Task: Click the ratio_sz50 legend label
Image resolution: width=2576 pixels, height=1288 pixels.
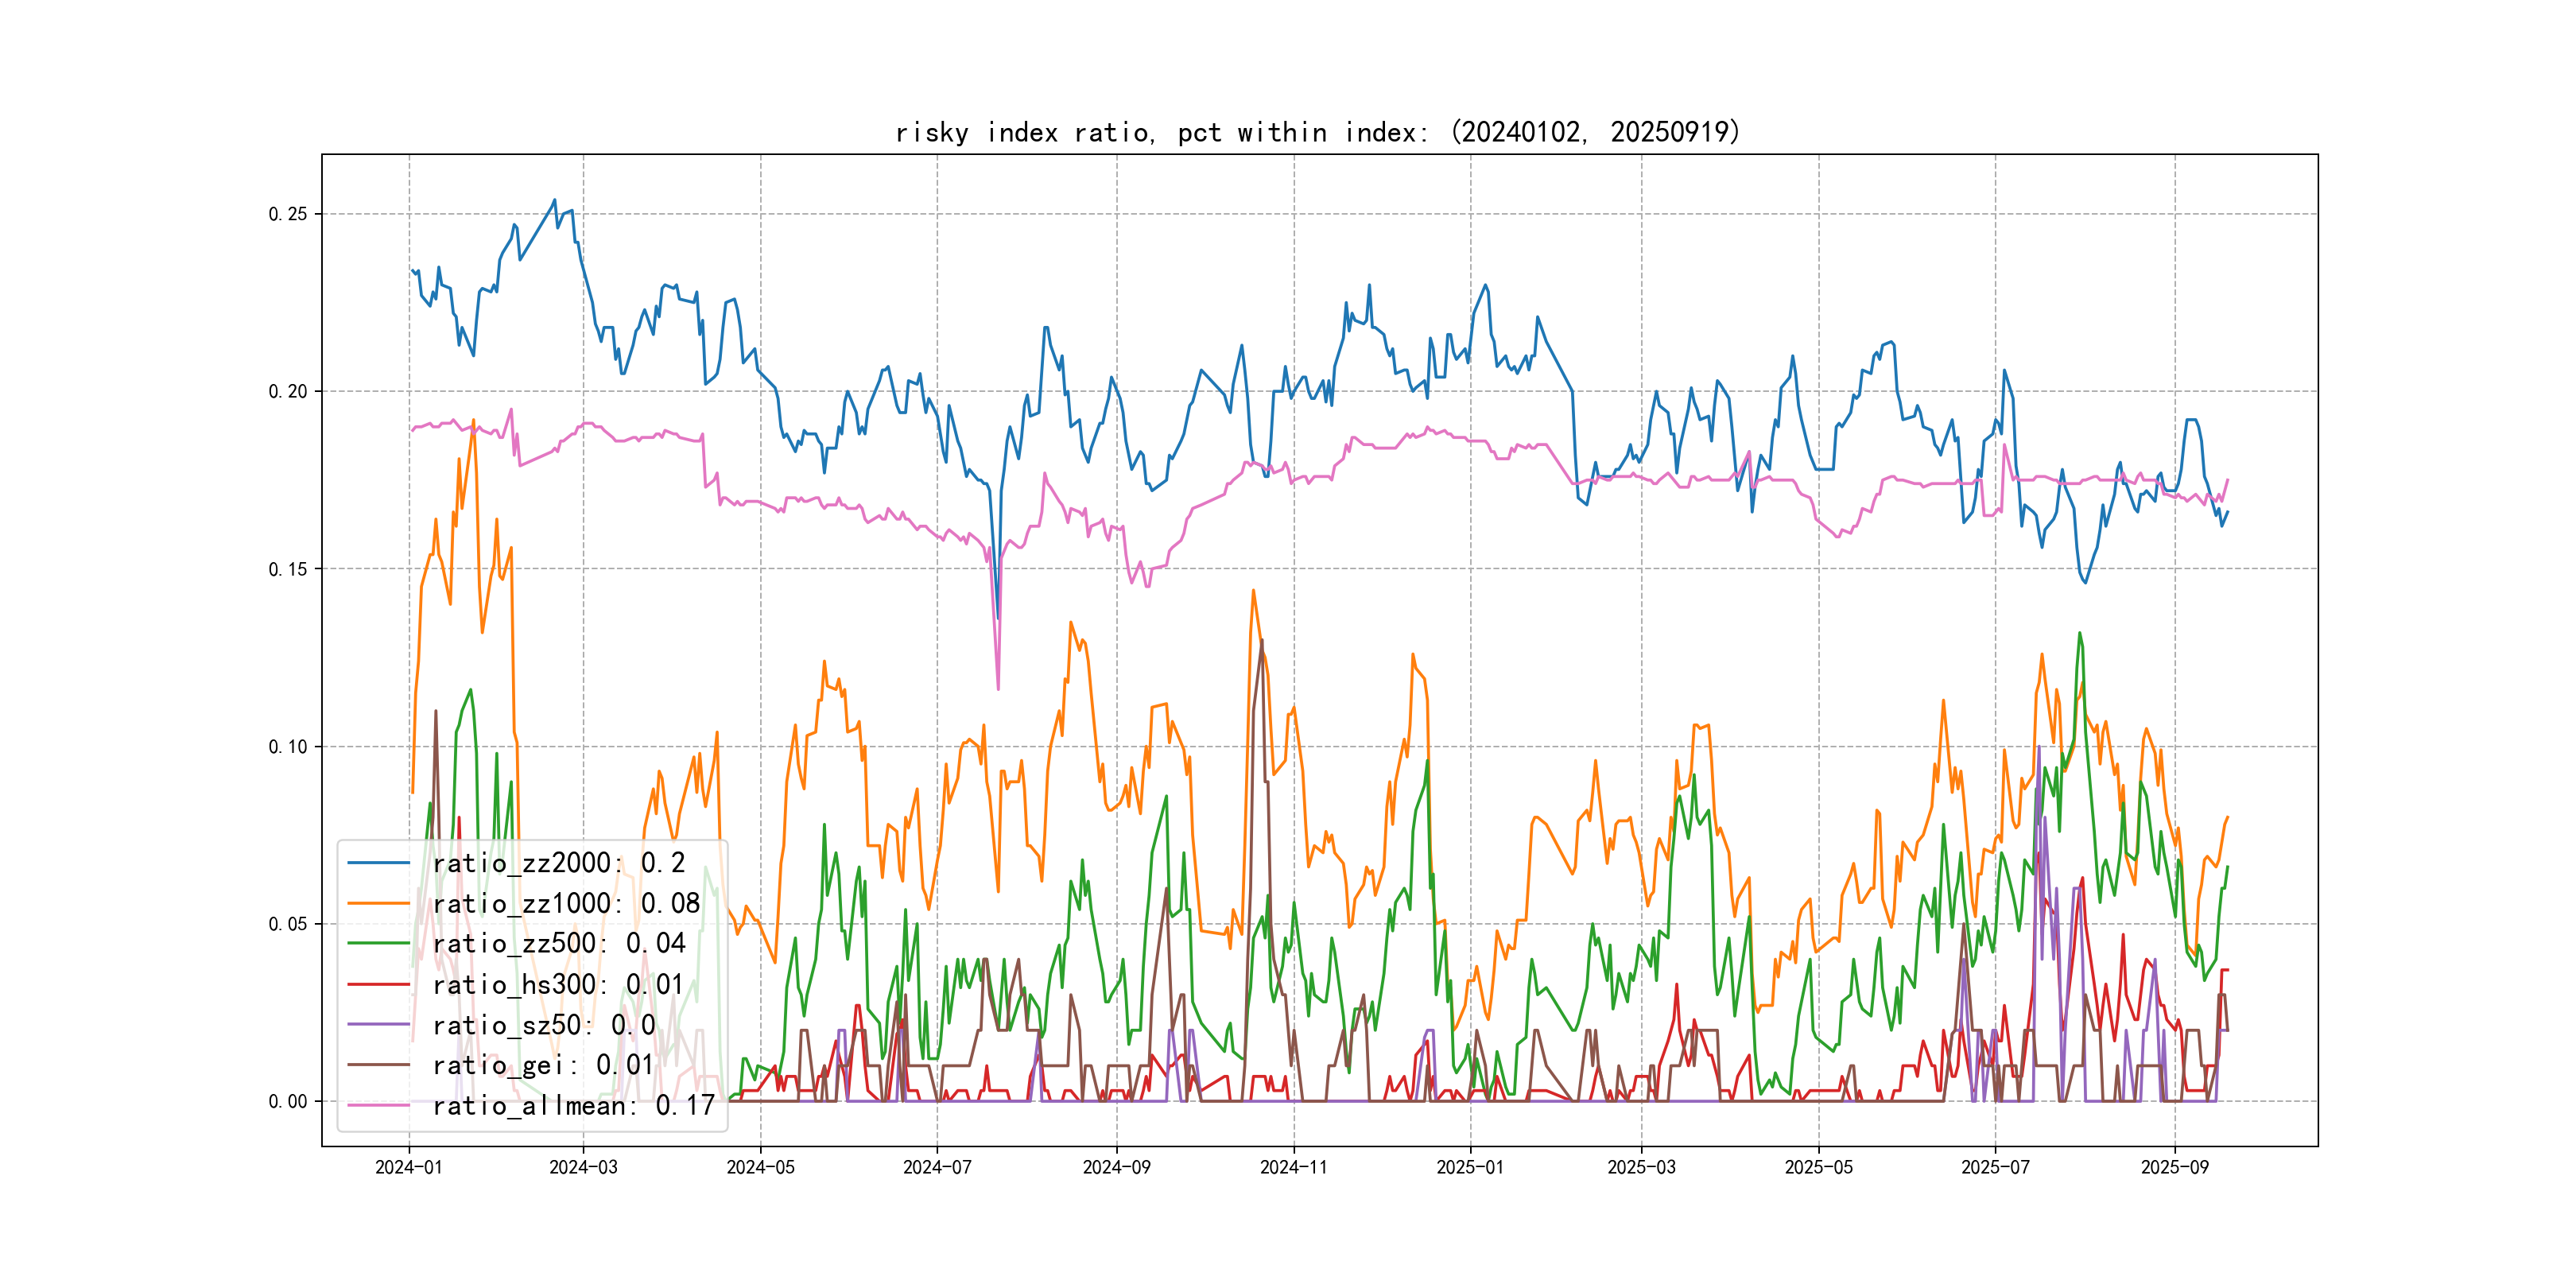Action: [543, 1025]
